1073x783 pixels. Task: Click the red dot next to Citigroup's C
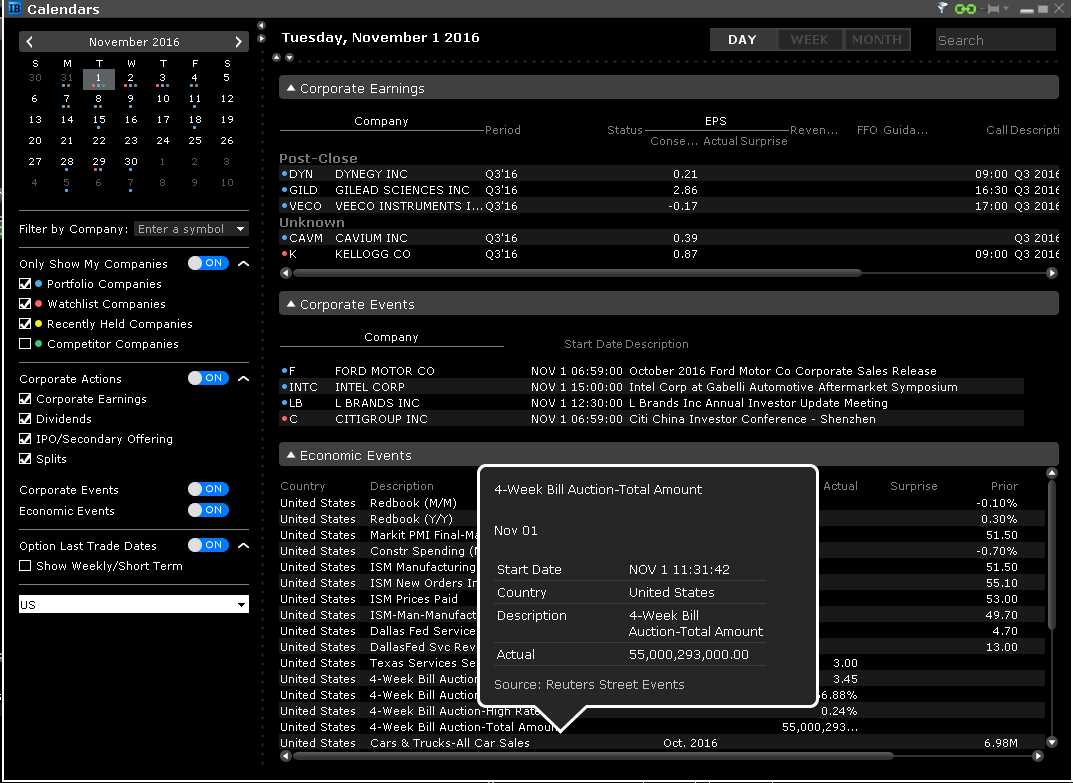point(285,419)
